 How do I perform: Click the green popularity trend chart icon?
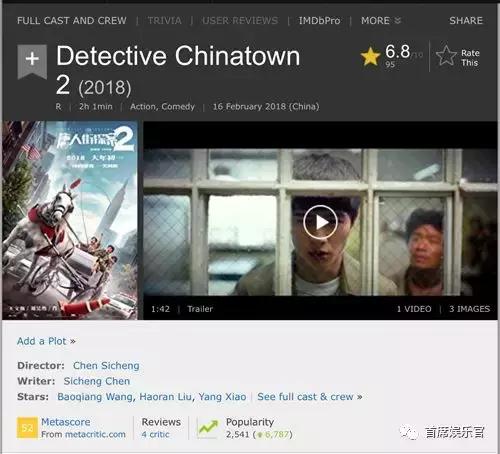tap(208, 428)
